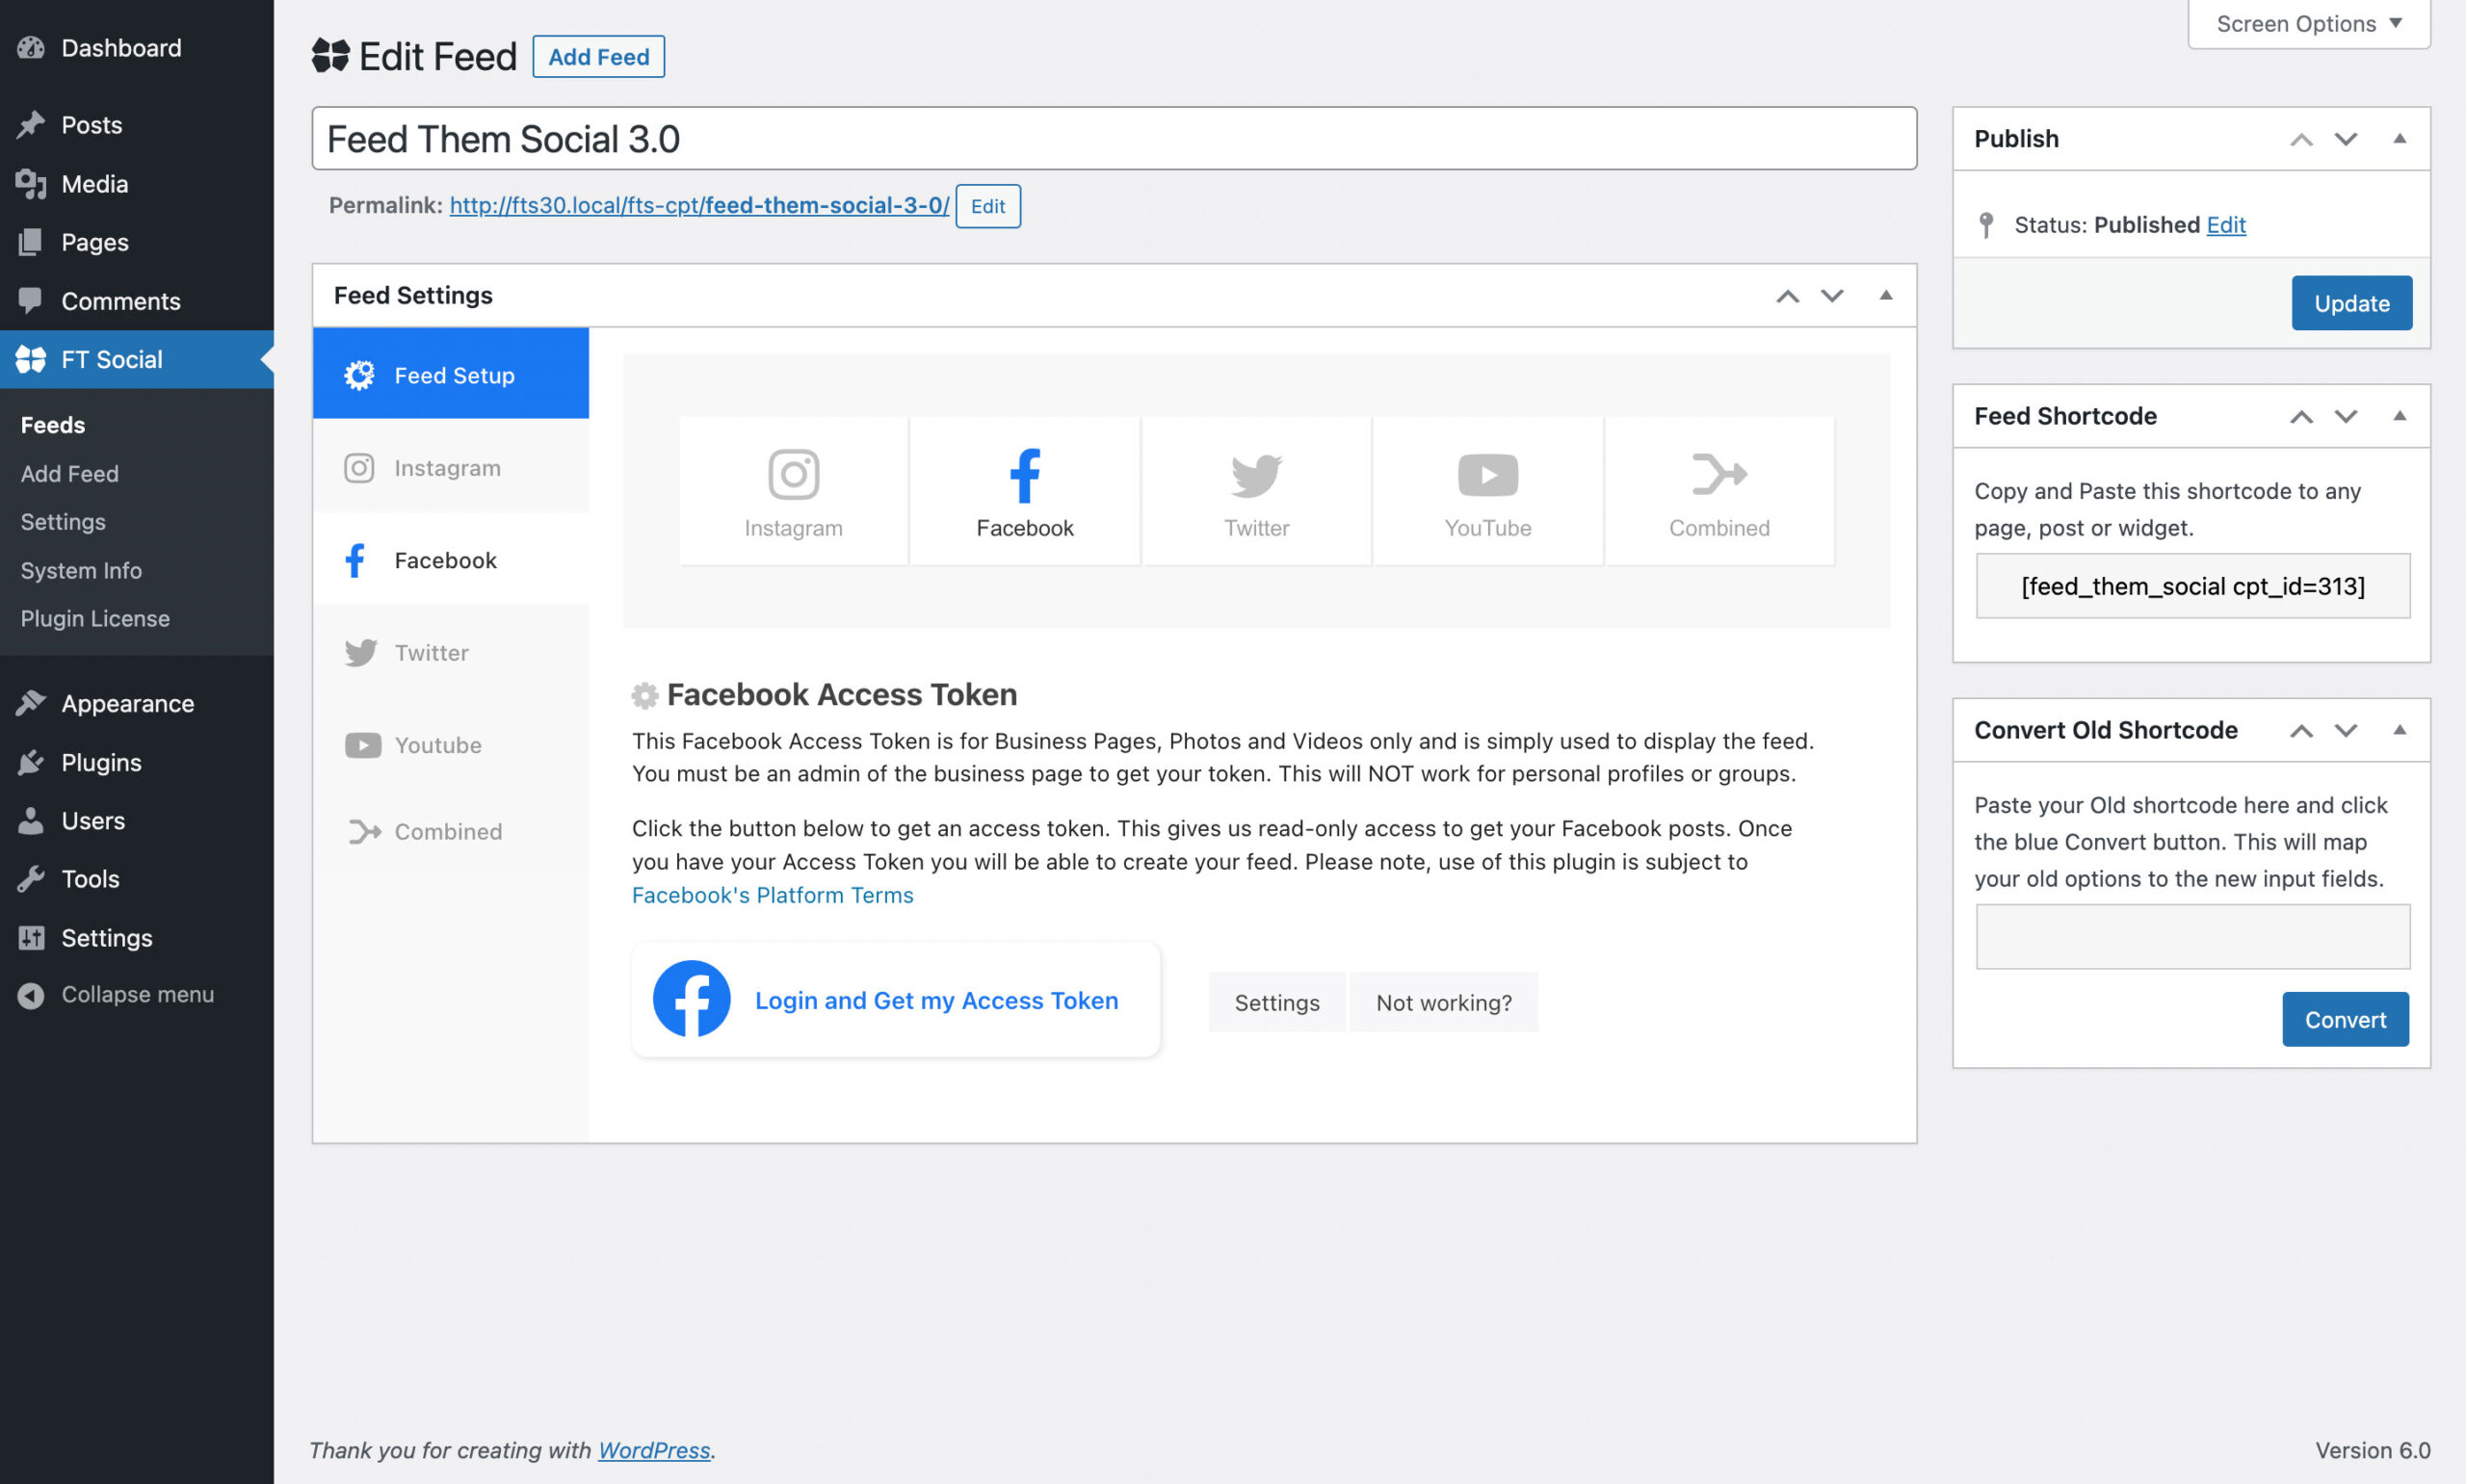Screen dimensions: 2466x1484
Task: Click the Media library icon
Action: pyautogui.click(x=31, y=183)
